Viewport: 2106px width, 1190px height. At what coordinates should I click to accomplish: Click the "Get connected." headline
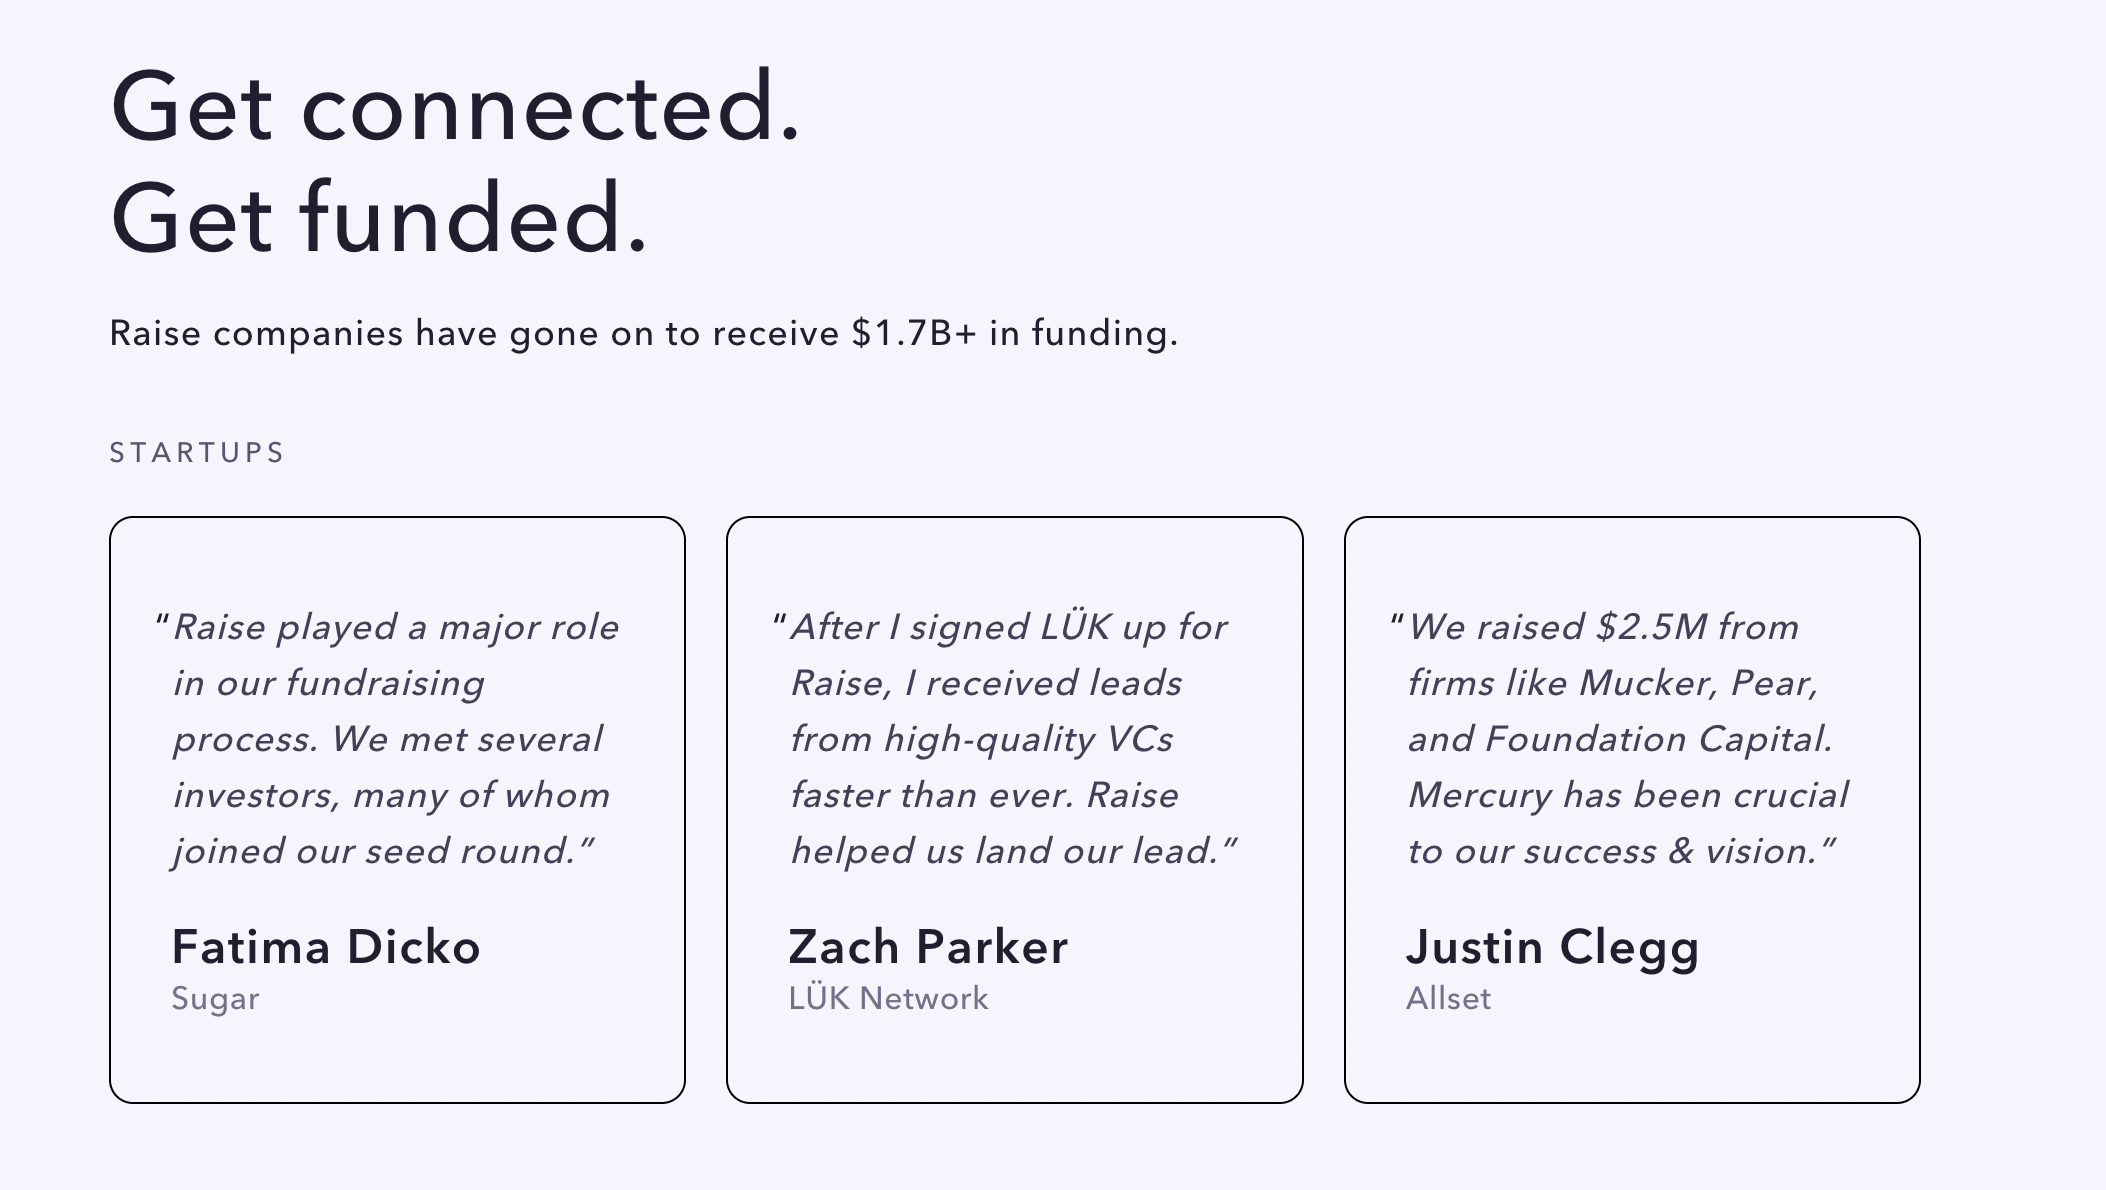[x=455, y=107]
